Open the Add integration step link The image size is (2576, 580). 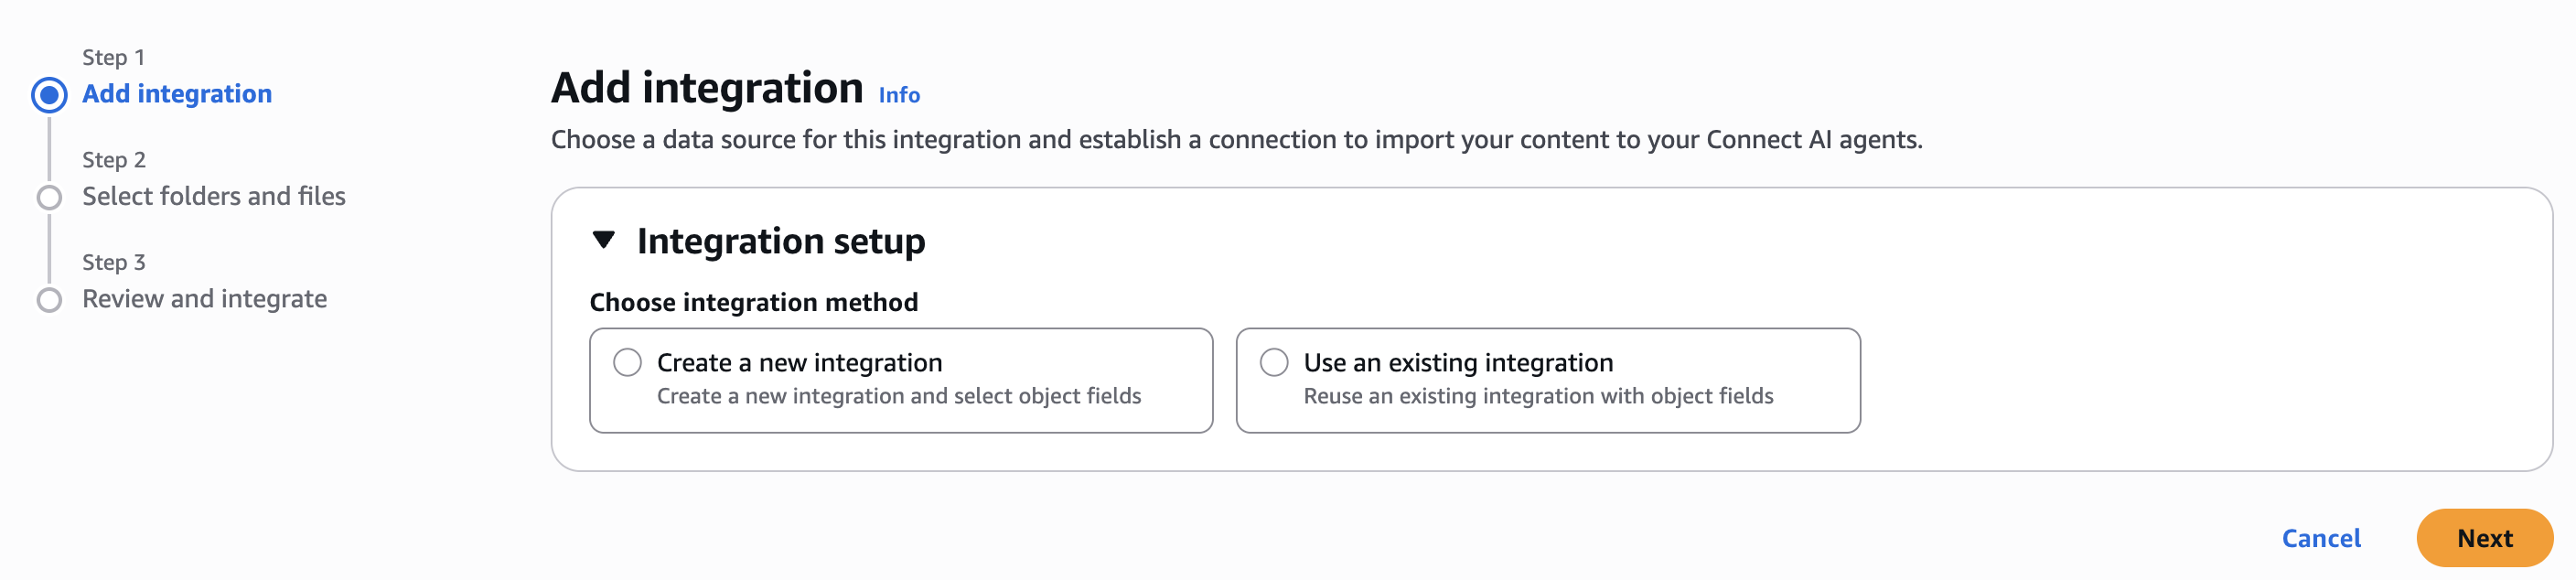(x=177, y=94)
